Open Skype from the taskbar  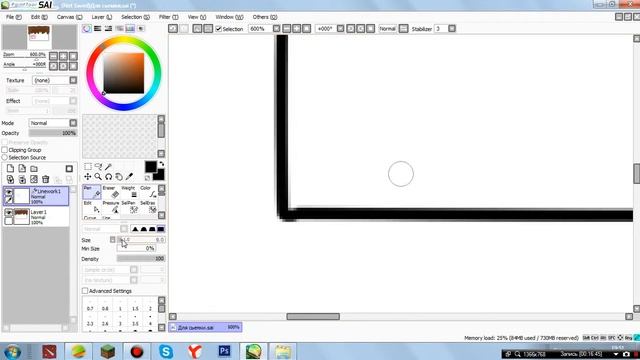pos(166,351)
